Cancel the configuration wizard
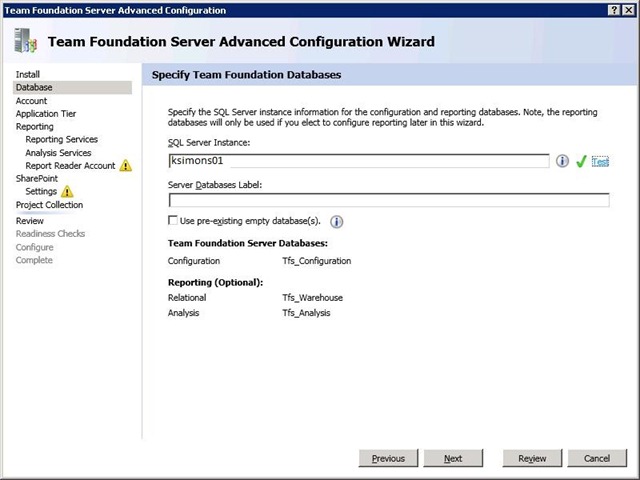640x480 pixels. tap(597, 458)
